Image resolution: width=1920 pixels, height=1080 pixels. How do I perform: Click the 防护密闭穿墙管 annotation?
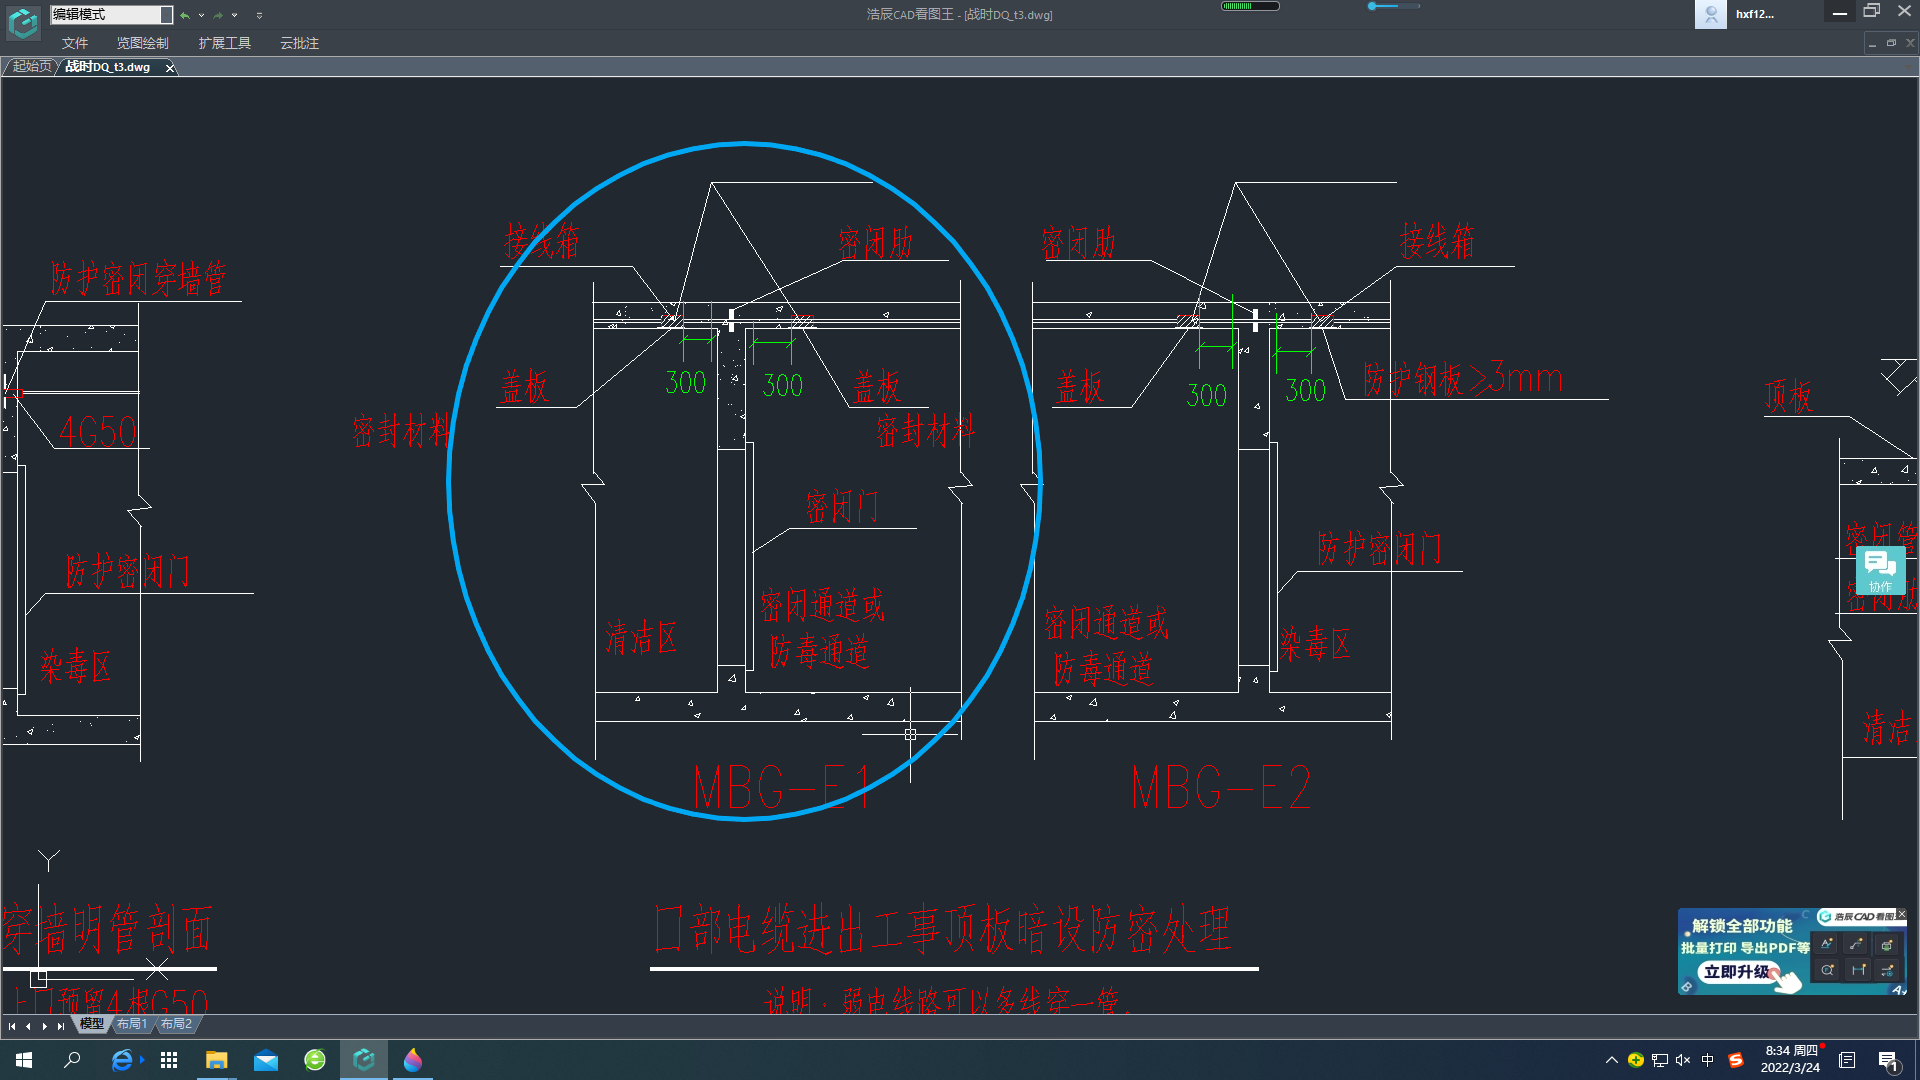point(138,279)
